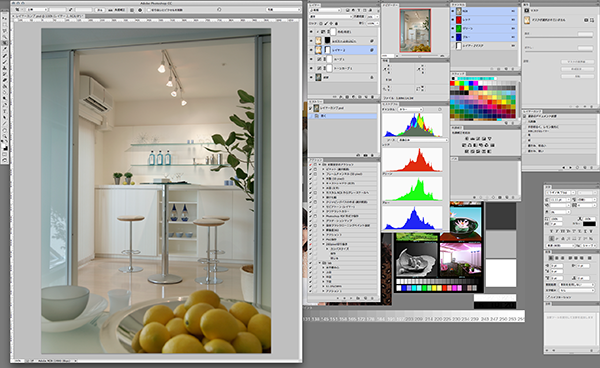Click the lock-all icon in Layers lock row
Viewport: 600px width, 368px height.
pyautogui.click(x=337, y=23)
